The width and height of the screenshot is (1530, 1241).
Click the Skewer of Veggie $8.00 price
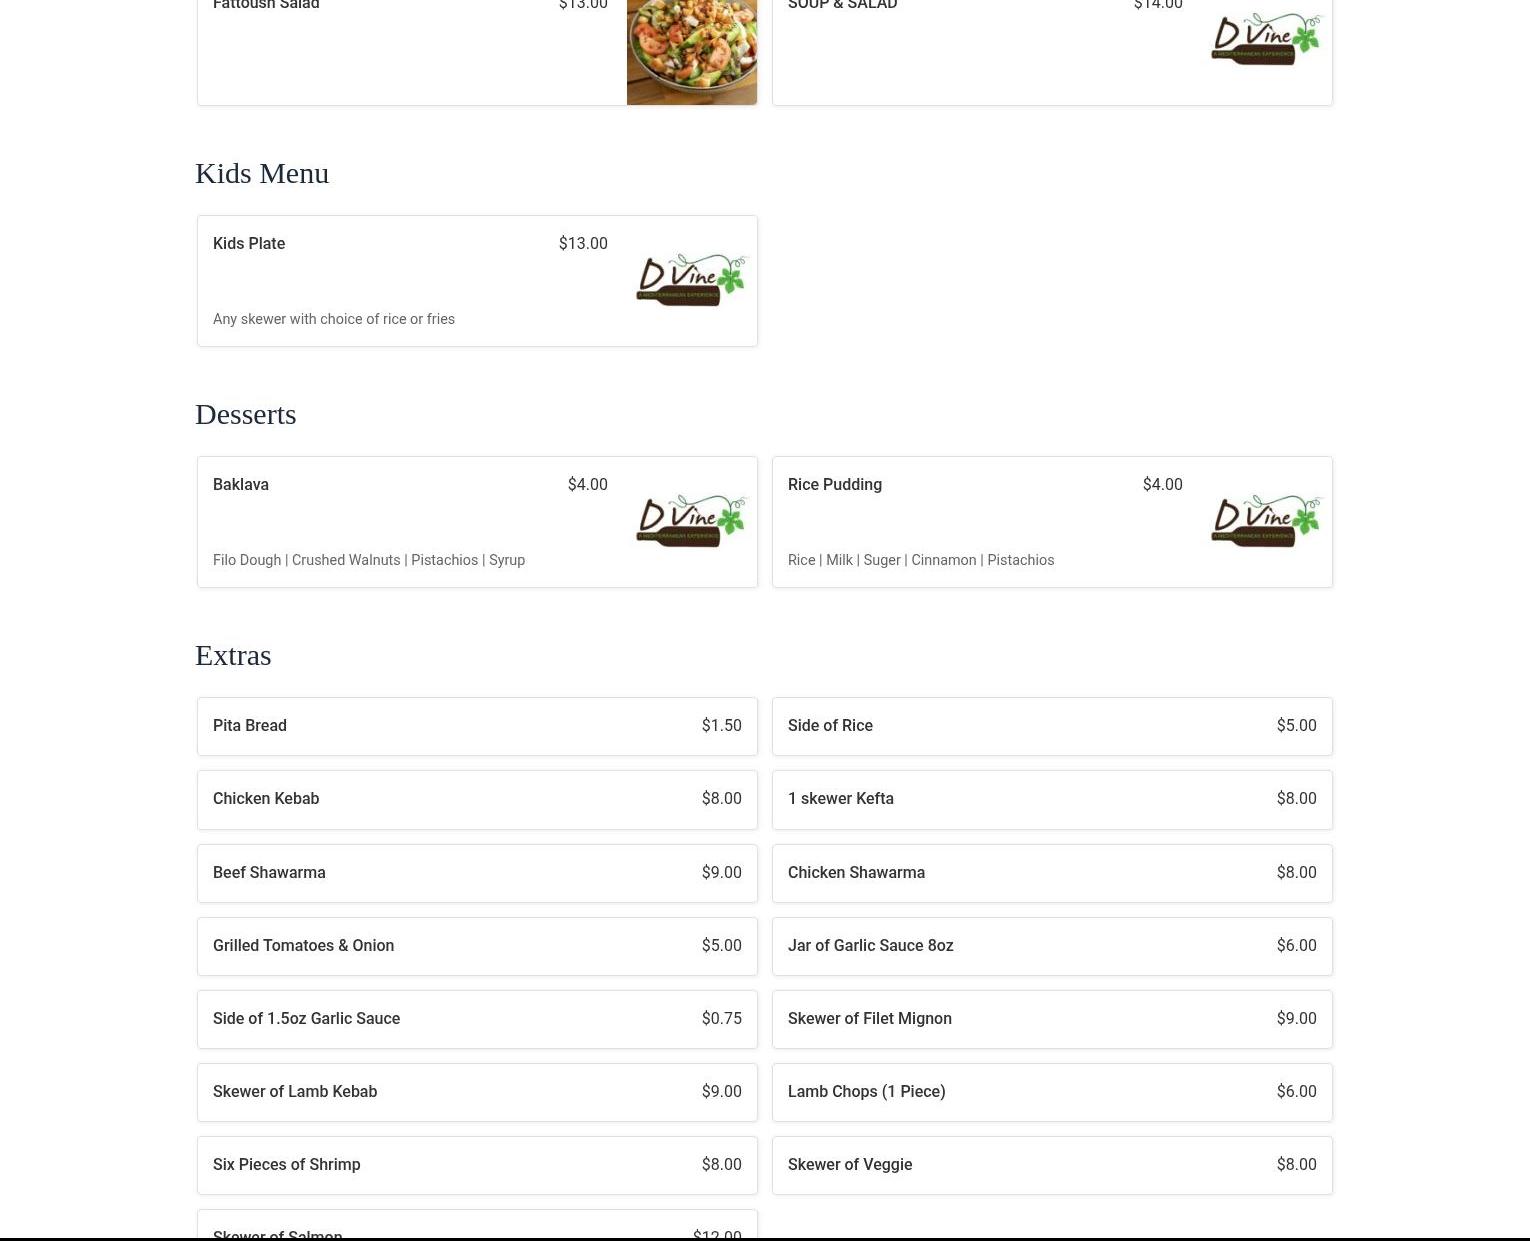coord(1297,1164)
